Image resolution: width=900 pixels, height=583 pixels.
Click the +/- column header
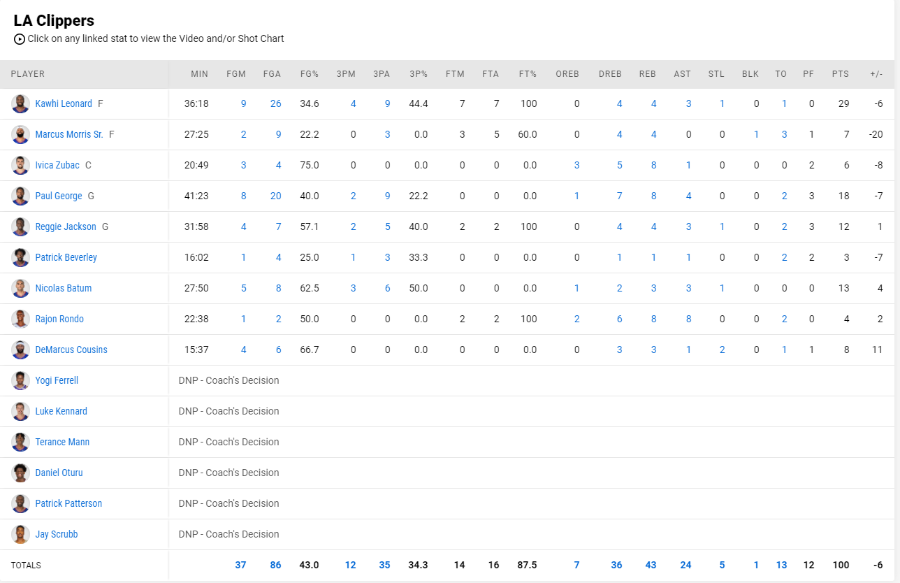click(876, 74)
